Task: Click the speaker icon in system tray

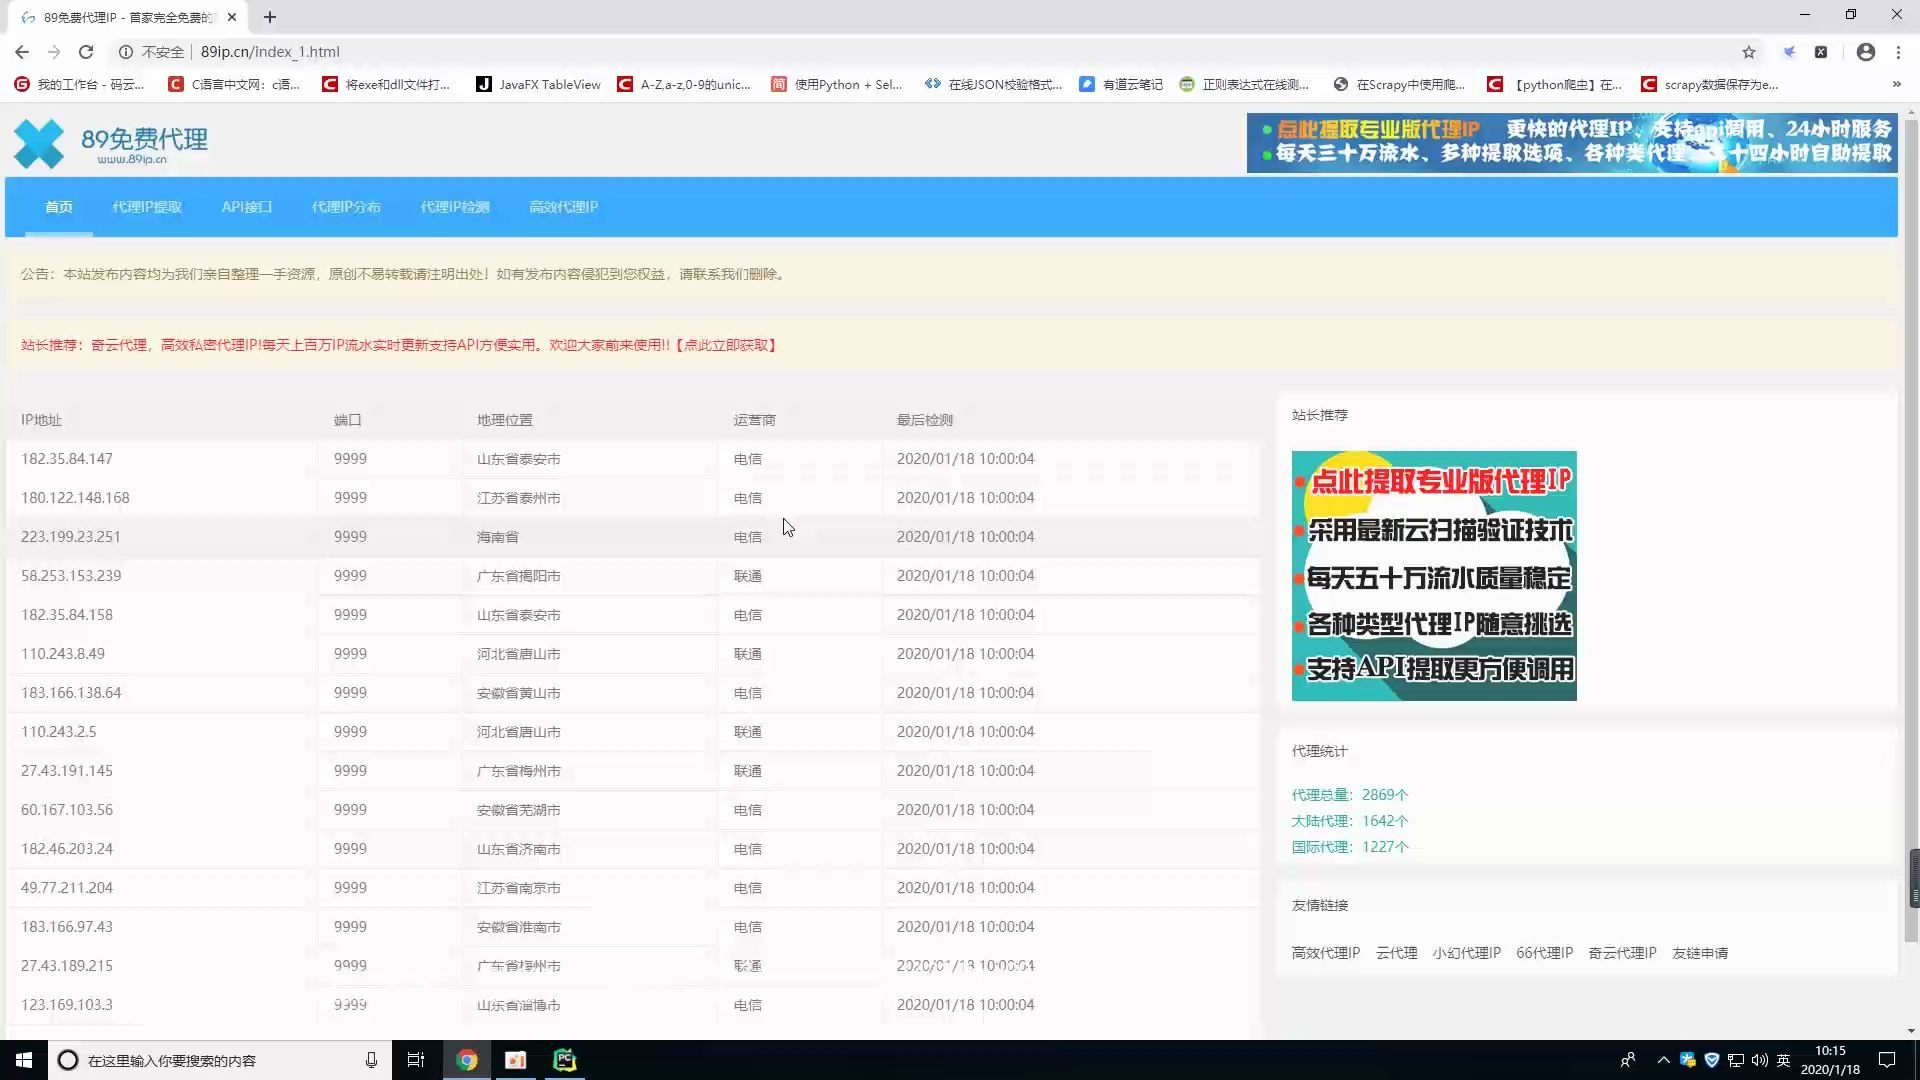Action: [1757, 1059]
